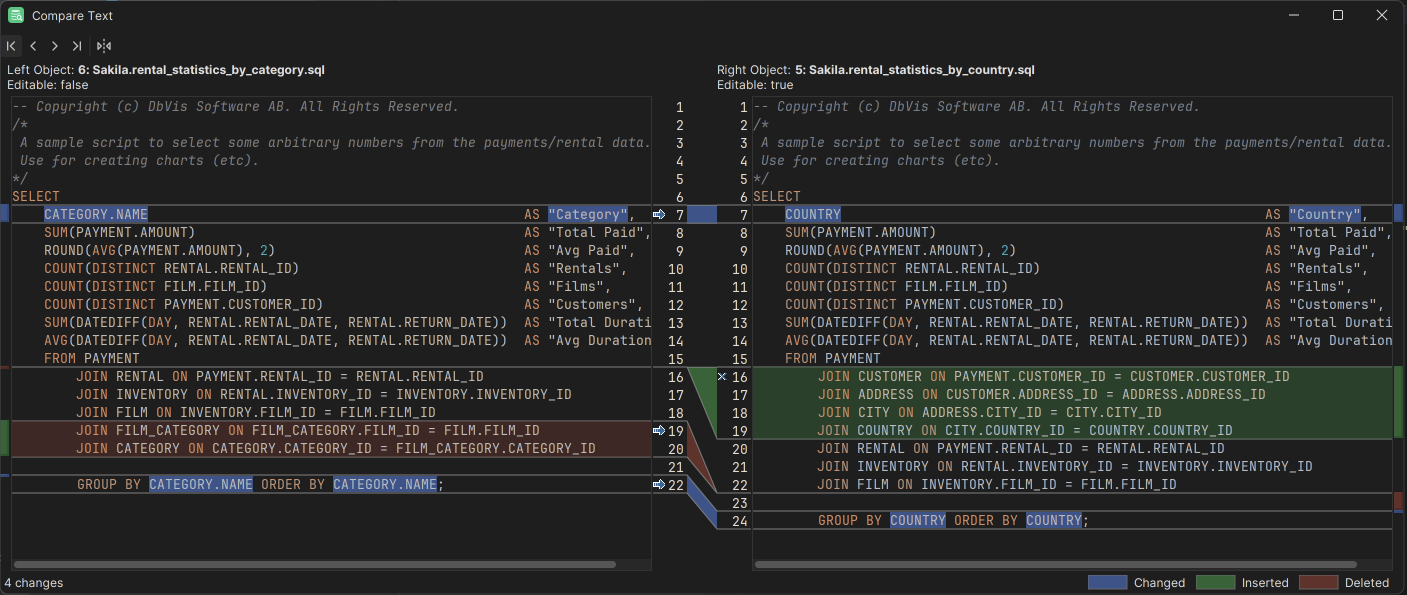Click the green Inserted legend swatch
The image size is (1407, 595).
pos(1216,582)
